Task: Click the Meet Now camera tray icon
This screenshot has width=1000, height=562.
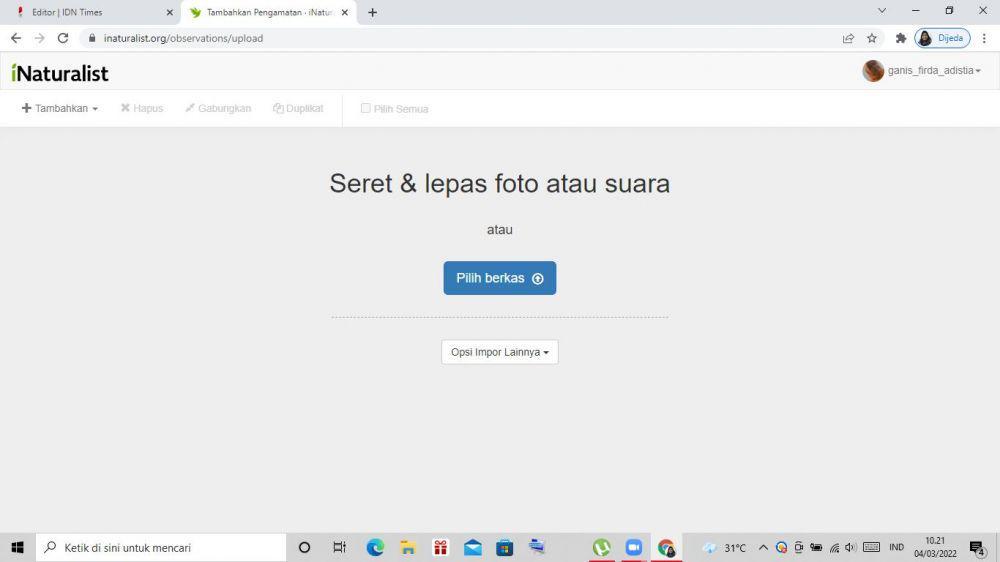Action: (798, 547)
